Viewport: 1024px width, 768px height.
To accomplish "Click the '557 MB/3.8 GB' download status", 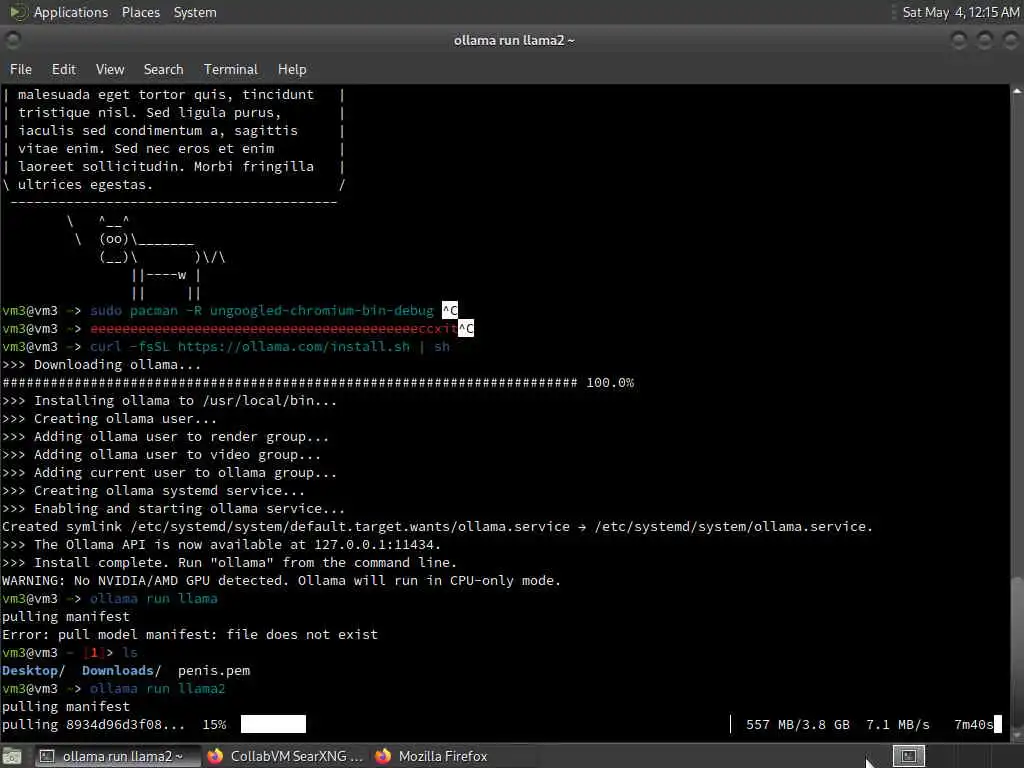I will pos(798,724).
